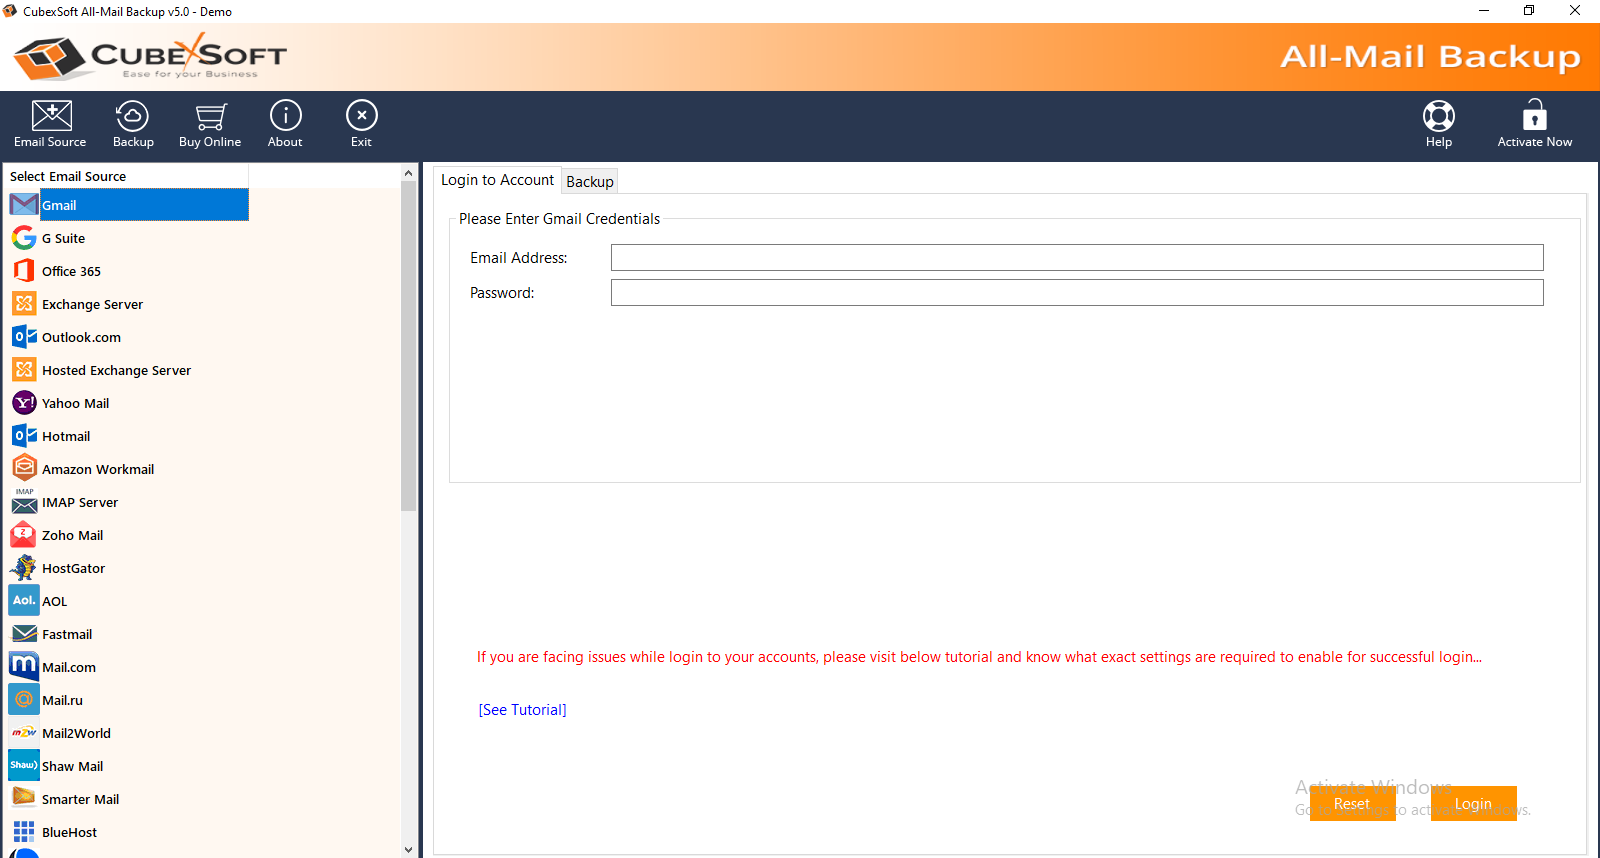The width and height of the screenshot is (1600, 858).
Task: Select 'AOL' label in list
Action: coord(54,602)
